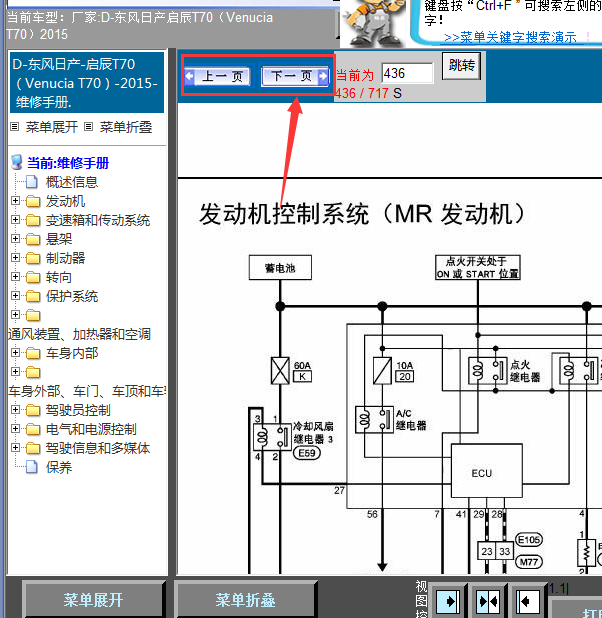
Task: Expand the 电气和电源控制 folder
Action: 15,428
